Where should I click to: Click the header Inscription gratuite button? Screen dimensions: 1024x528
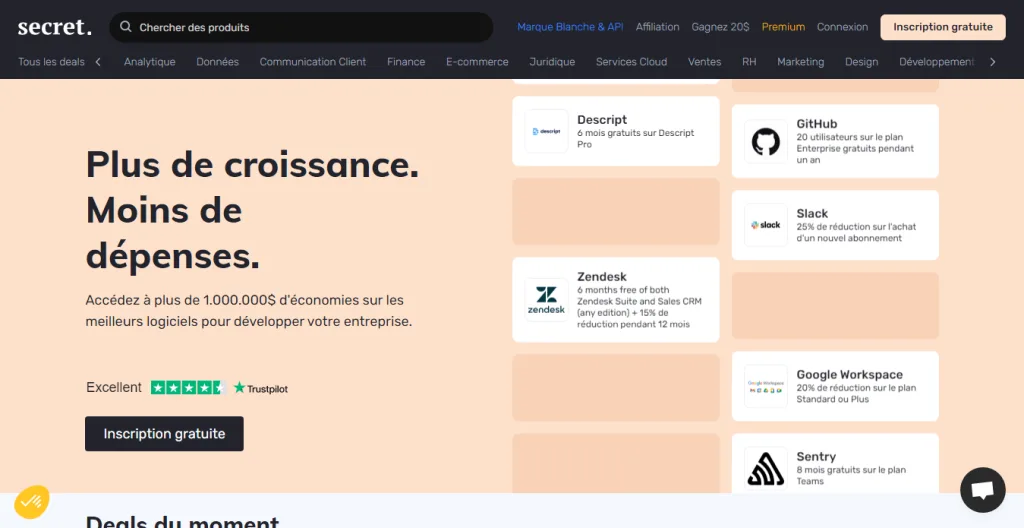[x=943, y=27]
